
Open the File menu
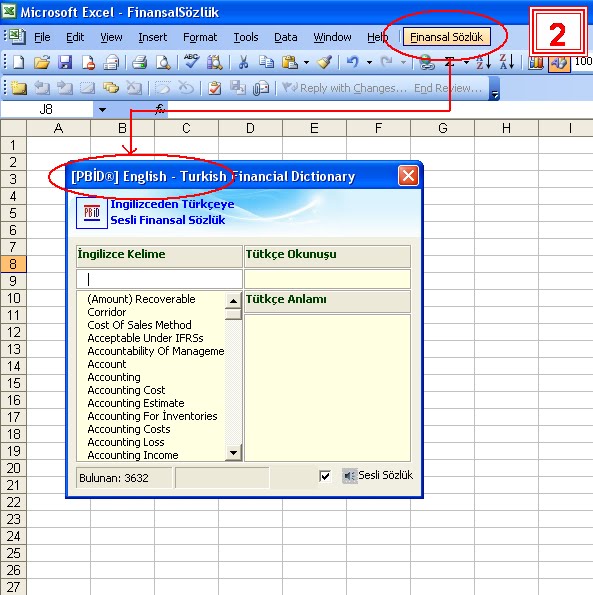click(42, 37)
